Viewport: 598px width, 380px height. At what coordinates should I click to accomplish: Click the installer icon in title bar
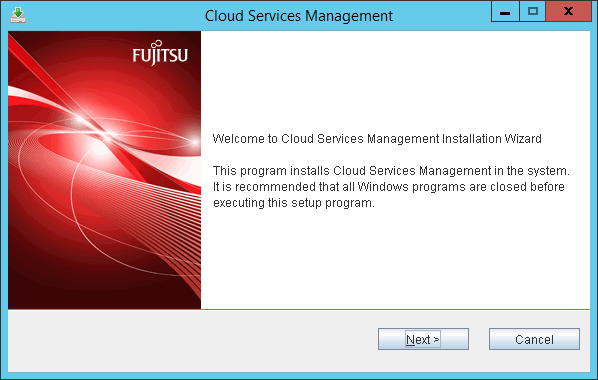(x=18, y=15)
